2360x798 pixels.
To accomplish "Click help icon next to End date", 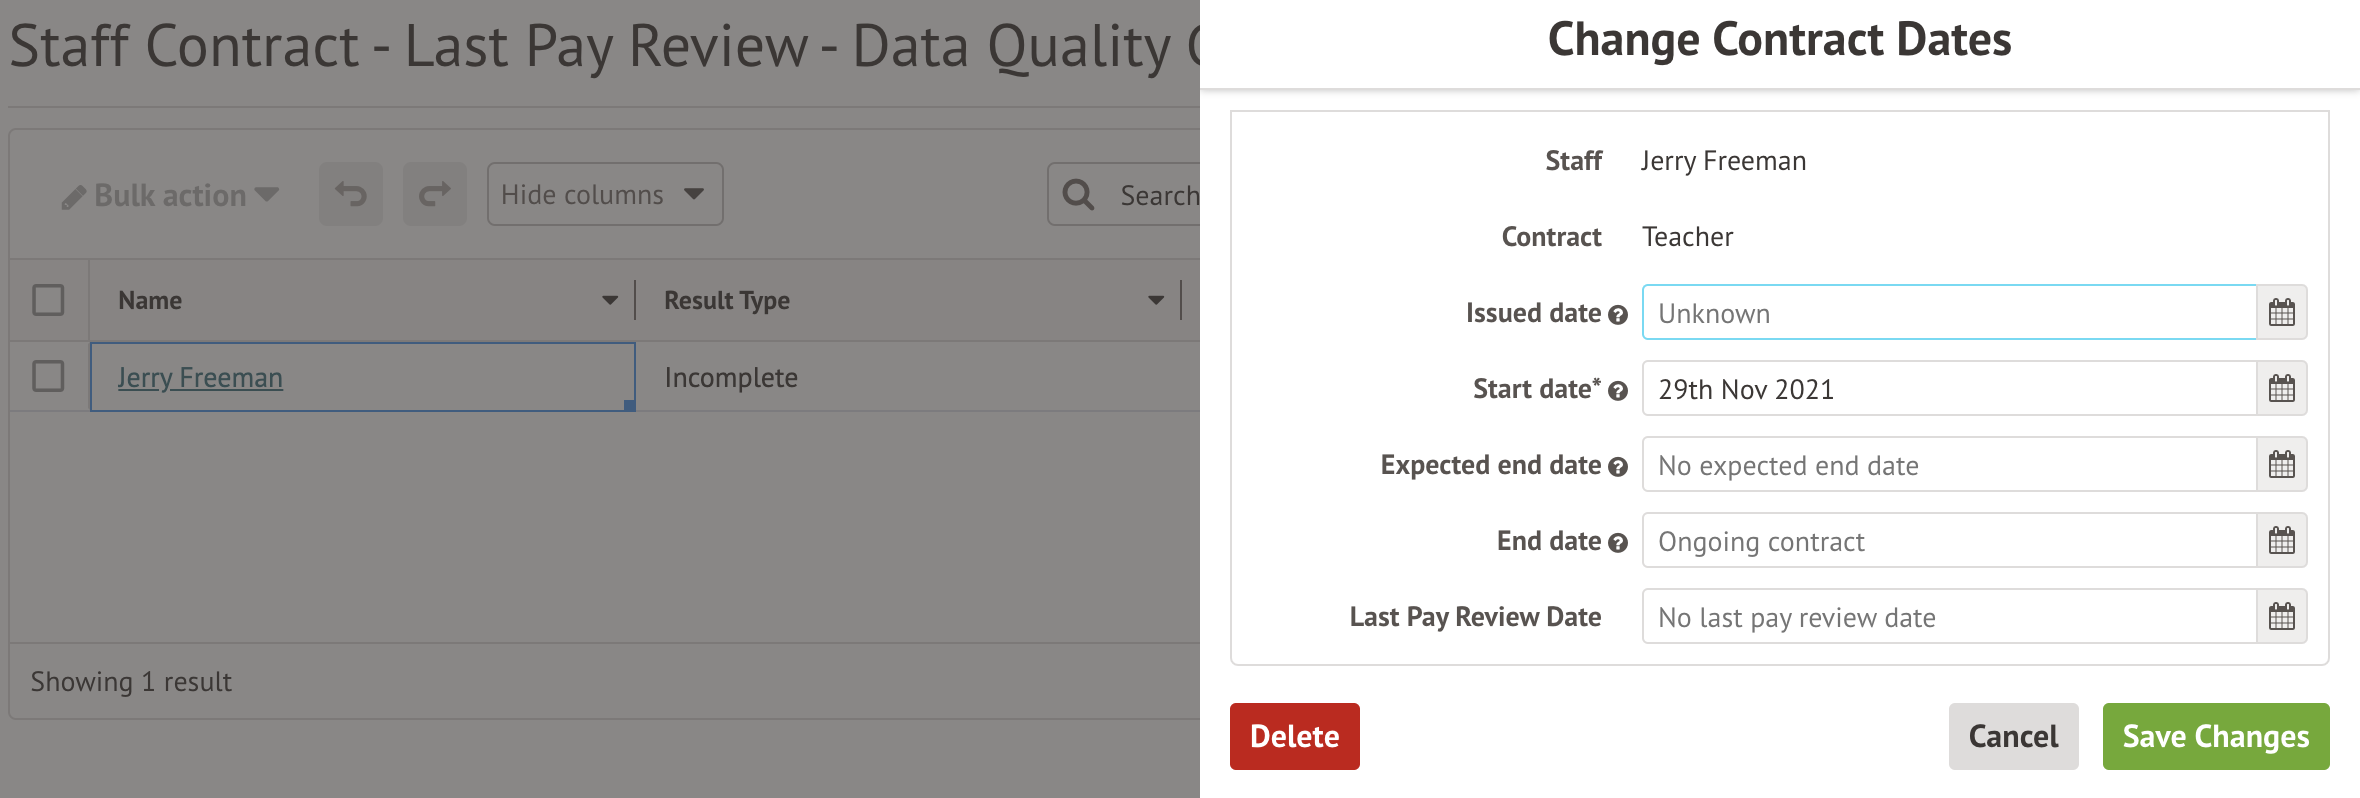I will (x=1618, y=543).
